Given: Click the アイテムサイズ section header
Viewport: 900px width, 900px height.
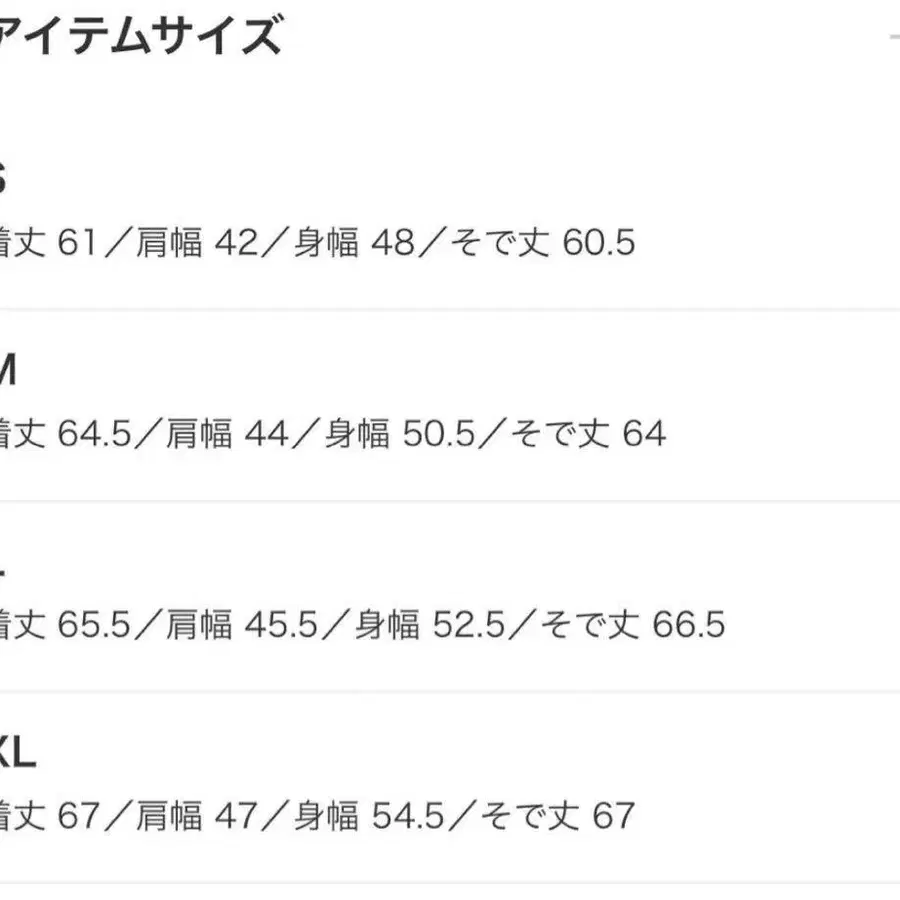Looking at the screenshot, I should click(140, 38).
